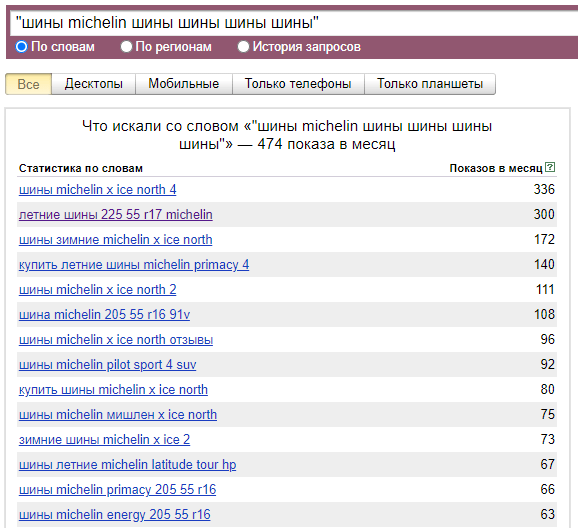Switch to the 'Только телефоны' tab
Image resolution: width=578 pixels, height=528 pixels.
click(x=298, y=84)
